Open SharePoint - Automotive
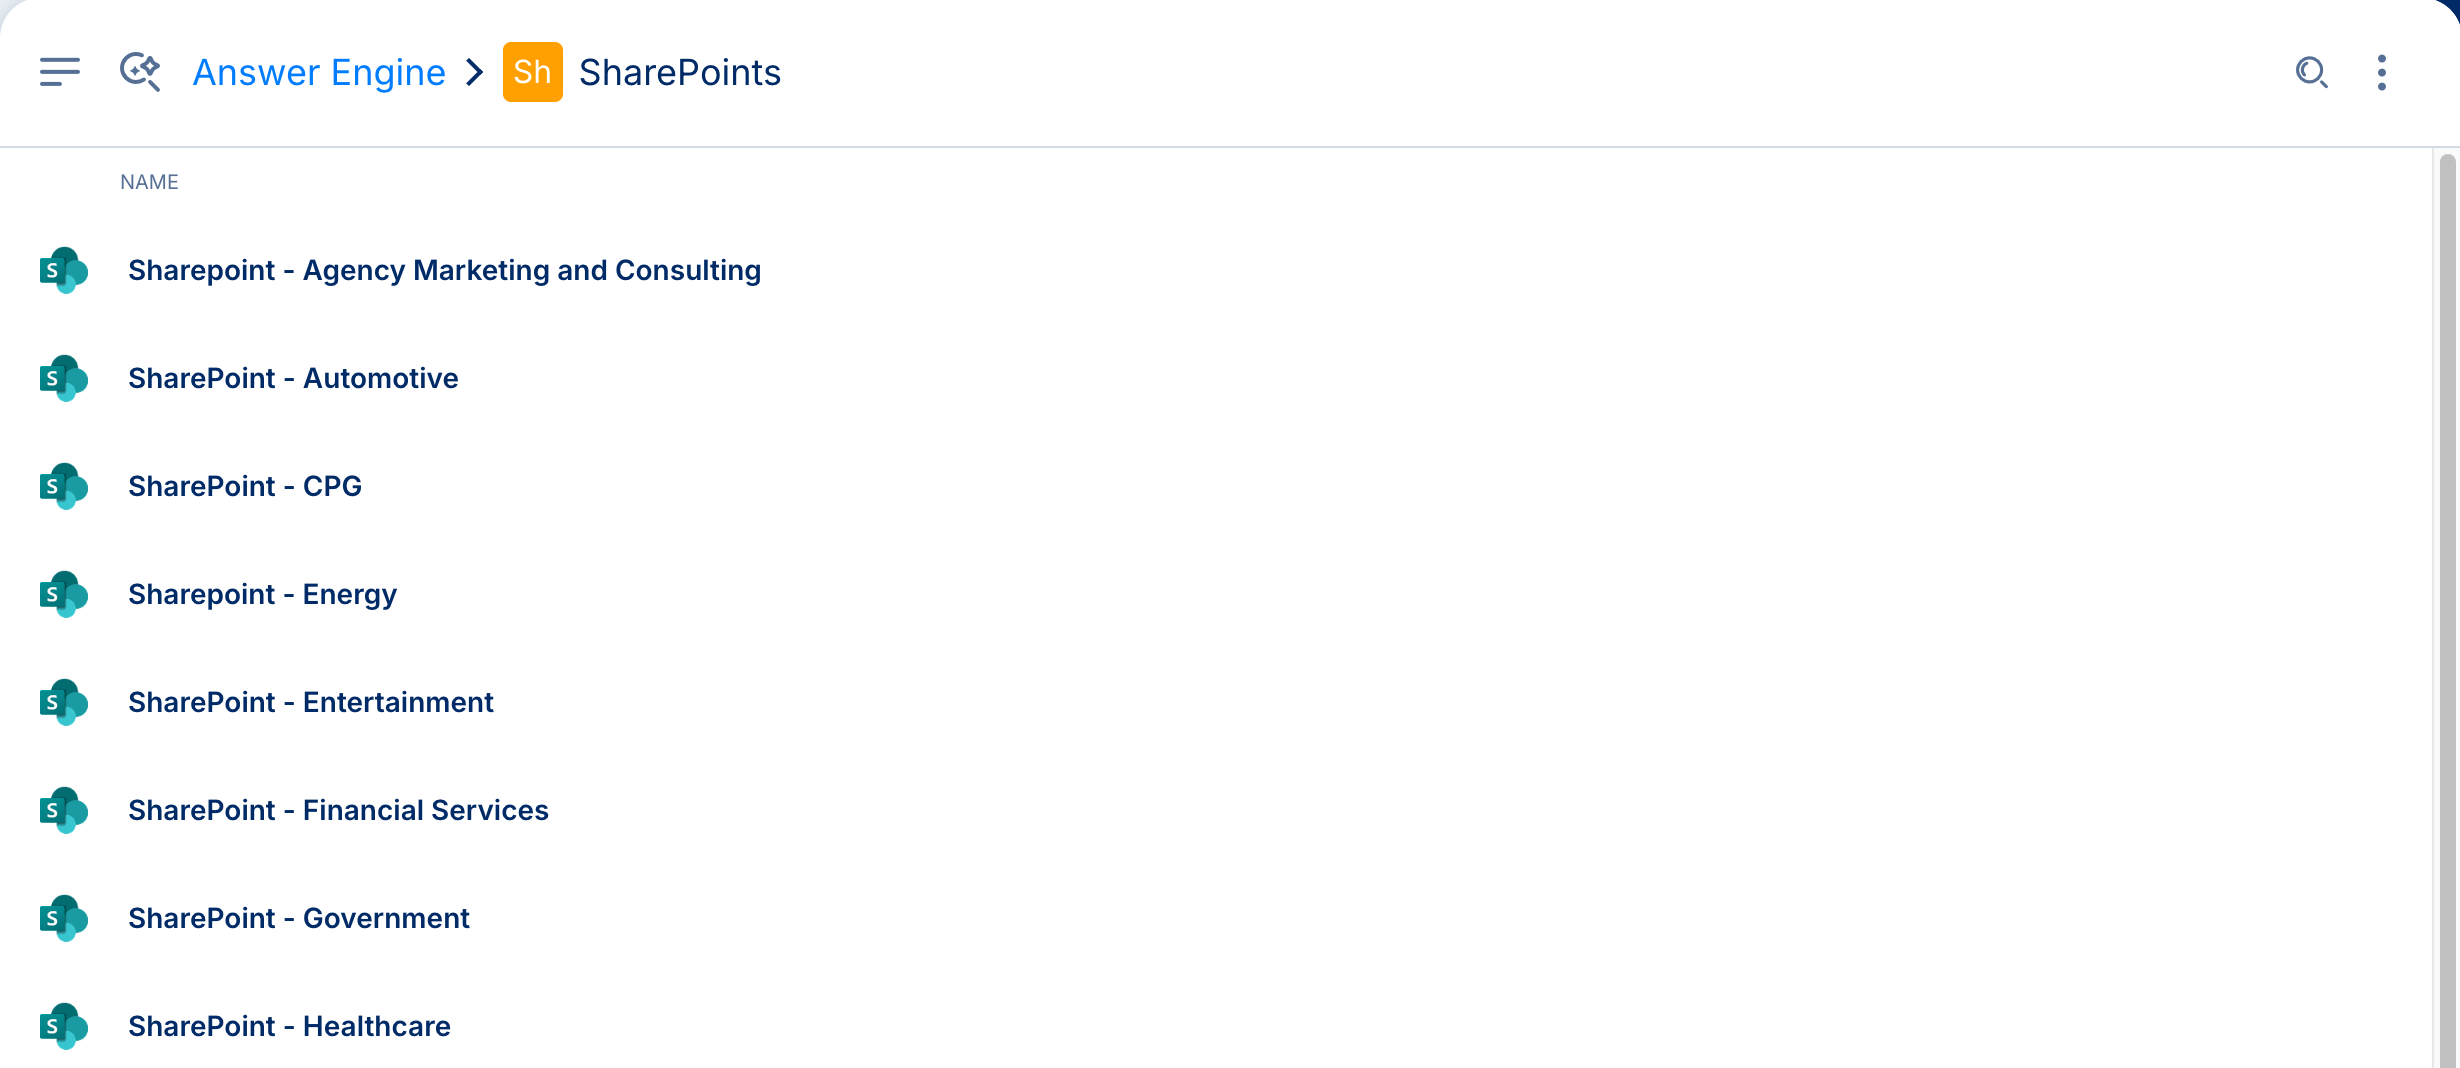This screenshot has height=1068, width=2460. [293, 378]
